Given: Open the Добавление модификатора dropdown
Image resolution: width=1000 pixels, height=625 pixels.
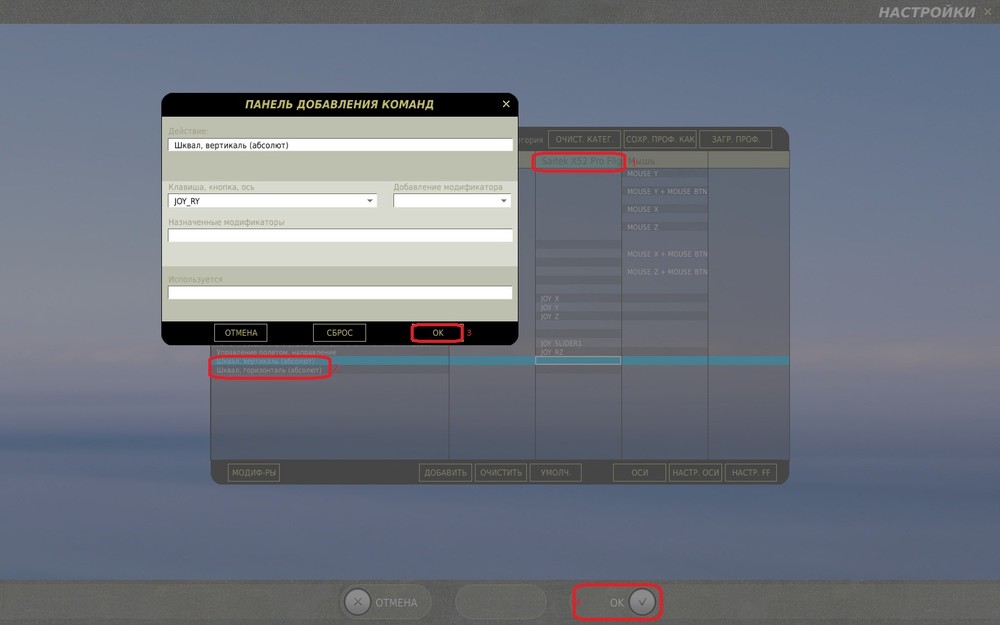Looking at the screenshot, I should click(452, 201).
